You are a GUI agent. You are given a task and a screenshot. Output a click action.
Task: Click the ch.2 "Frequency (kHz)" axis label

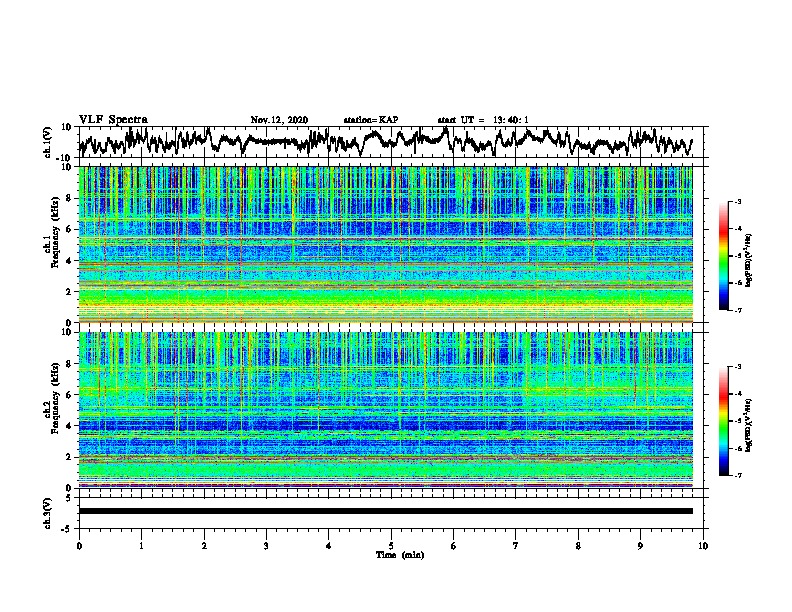point(55,398)
